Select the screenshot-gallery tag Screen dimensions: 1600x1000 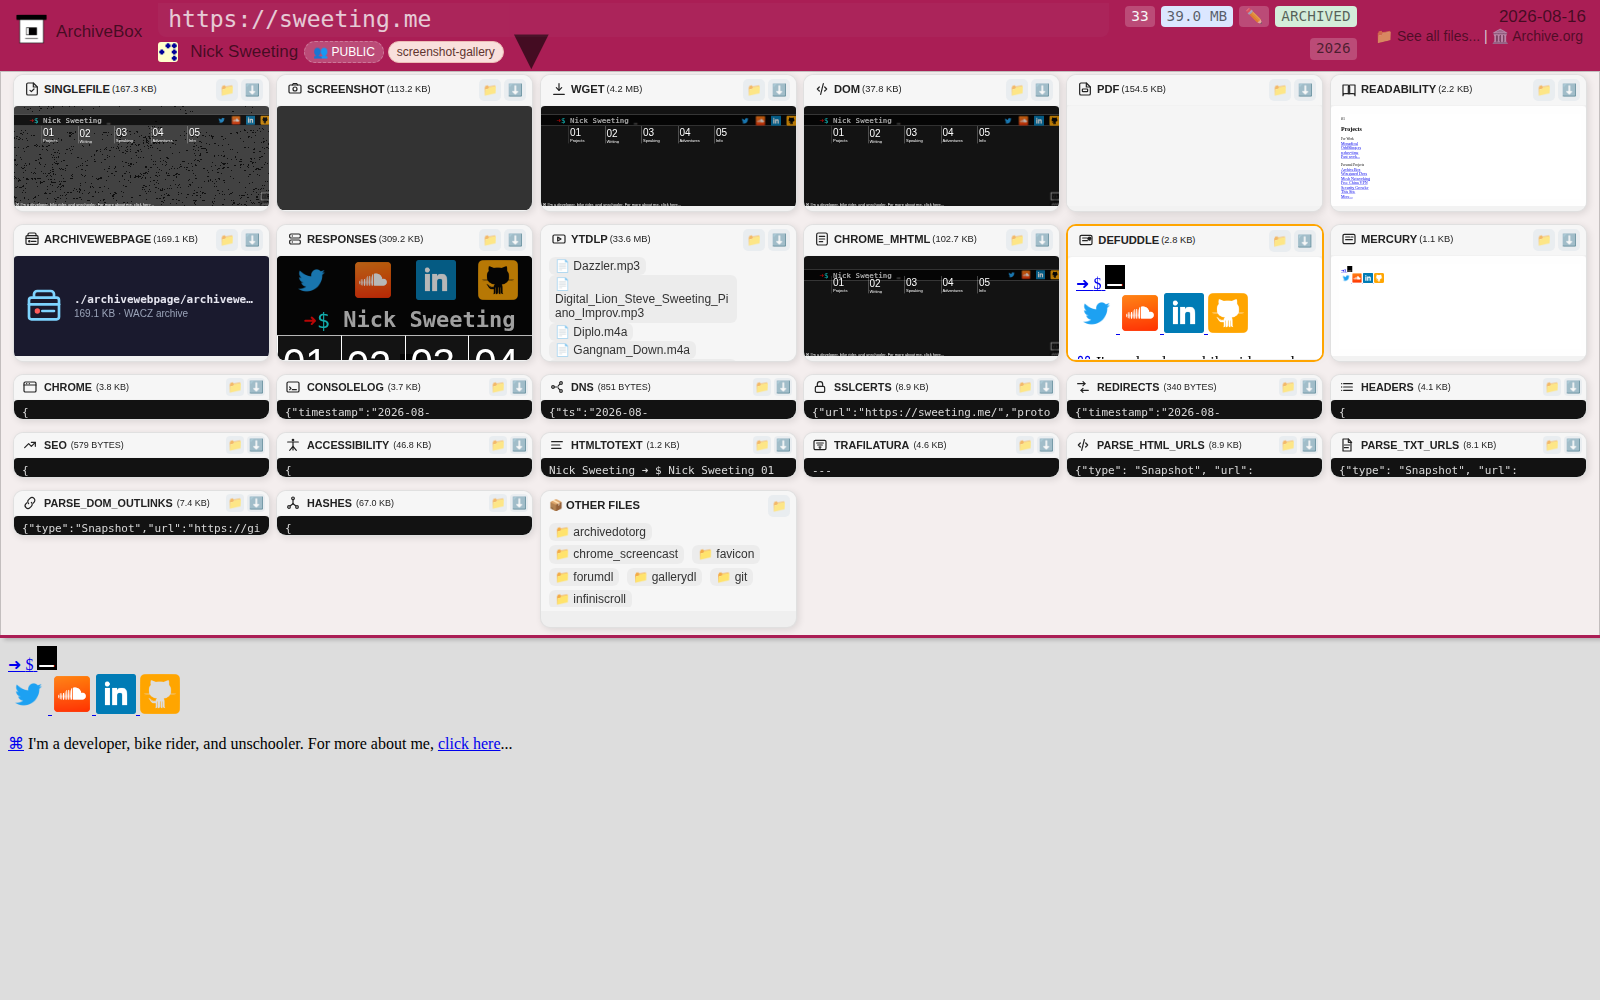point(445,52)
